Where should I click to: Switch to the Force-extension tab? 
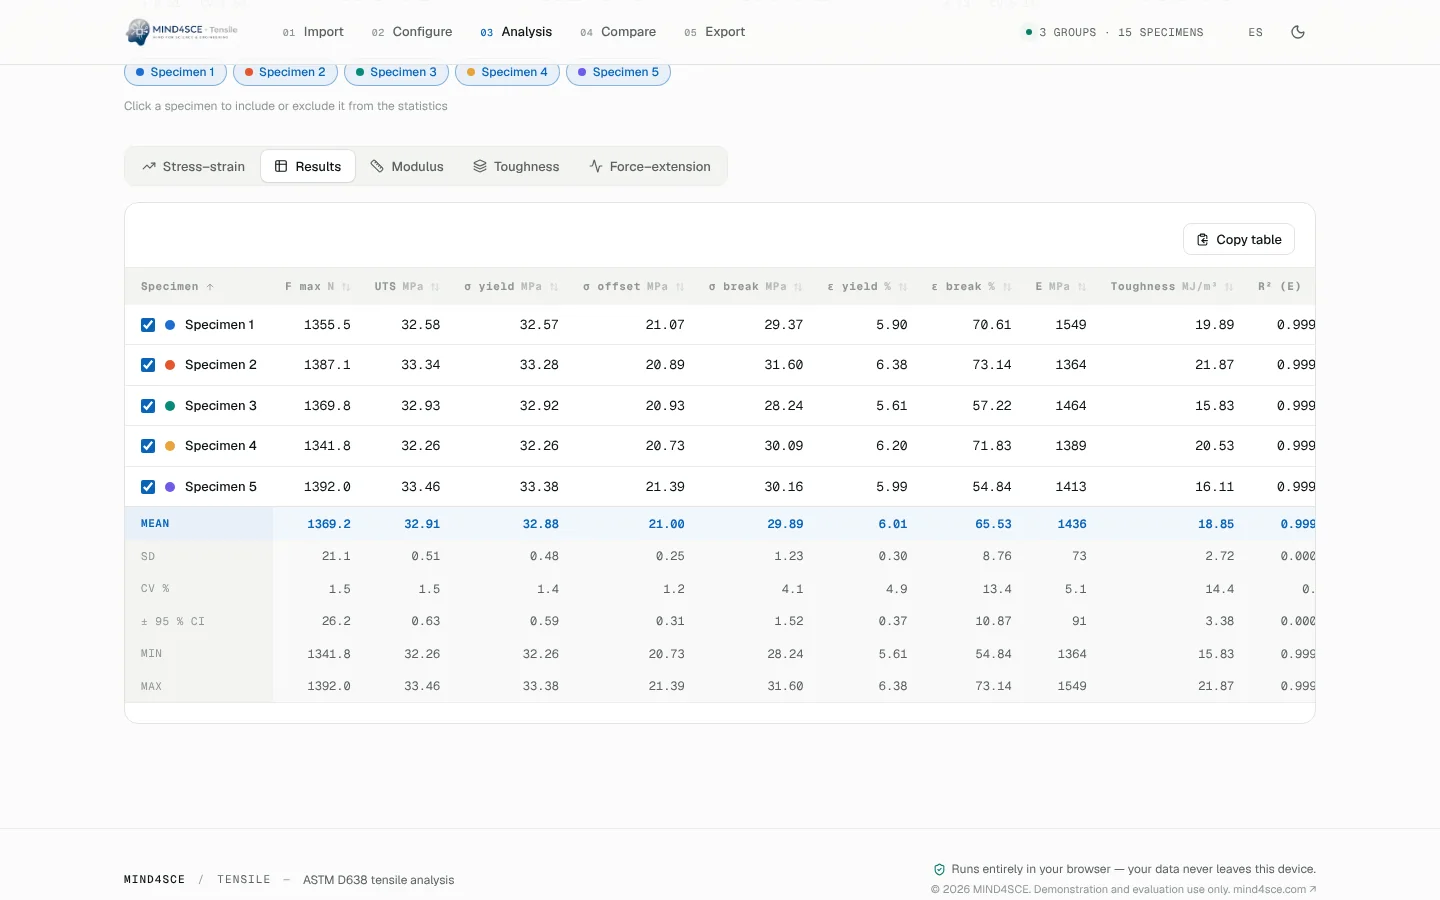[x=650, y=167]
